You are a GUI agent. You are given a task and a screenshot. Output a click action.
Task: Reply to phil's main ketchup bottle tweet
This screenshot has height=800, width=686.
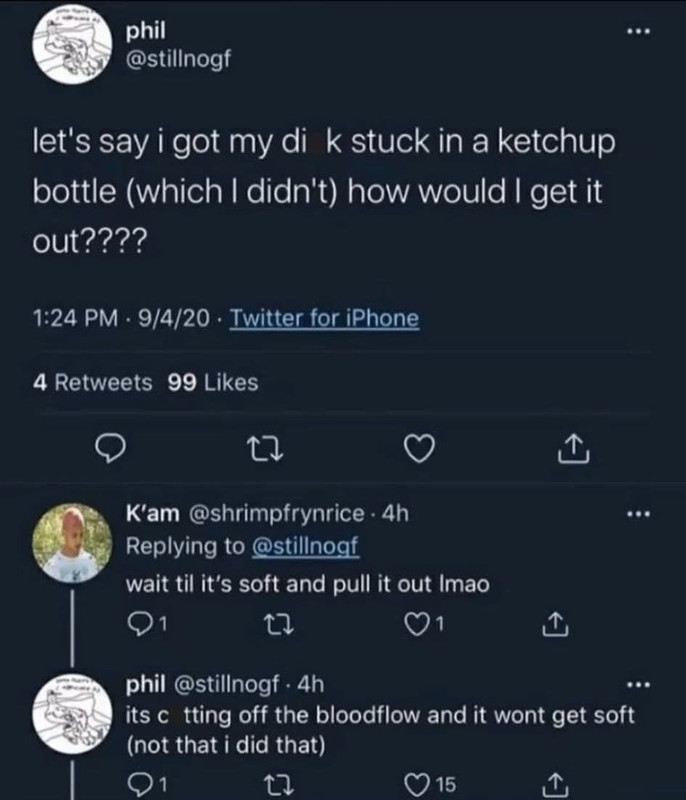pos(111,448)
